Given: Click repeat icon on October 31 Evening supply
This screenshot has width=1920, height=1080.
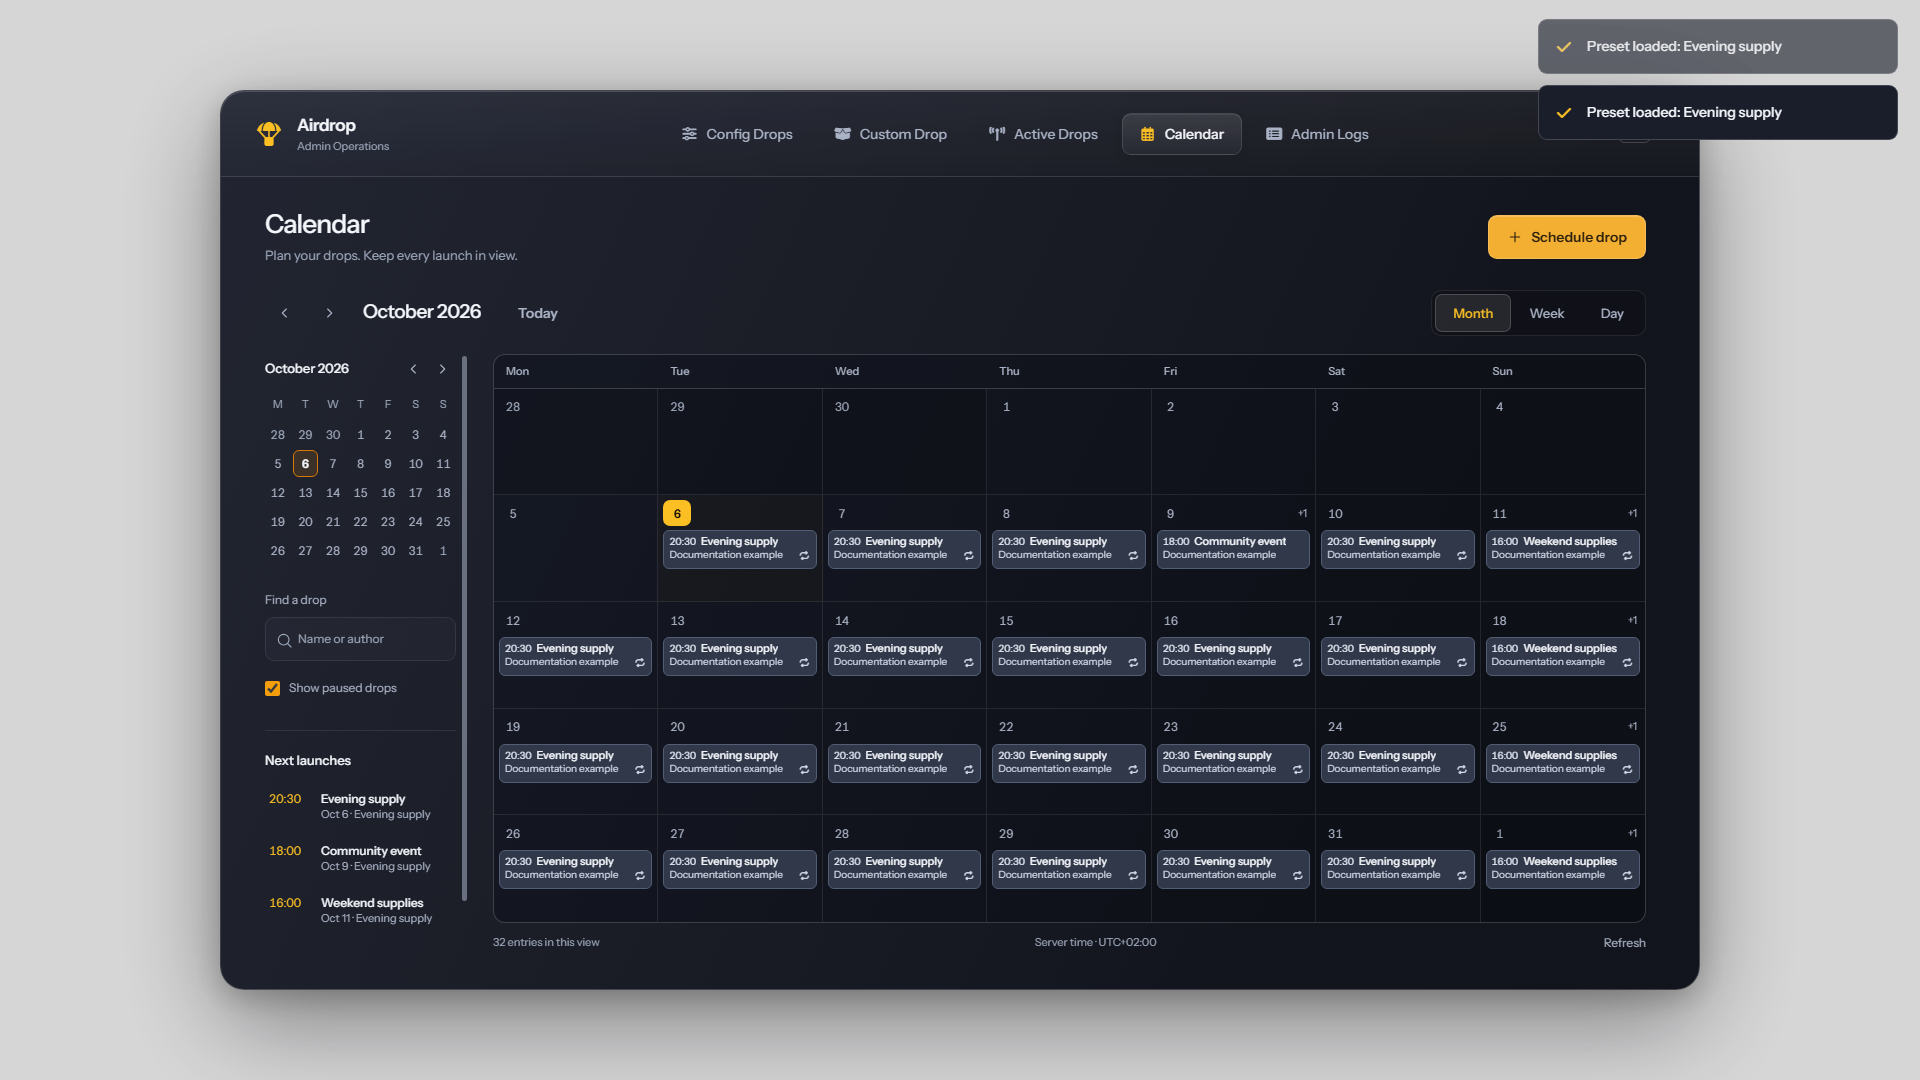Looking at the screenshot, I should point(1461,876).
